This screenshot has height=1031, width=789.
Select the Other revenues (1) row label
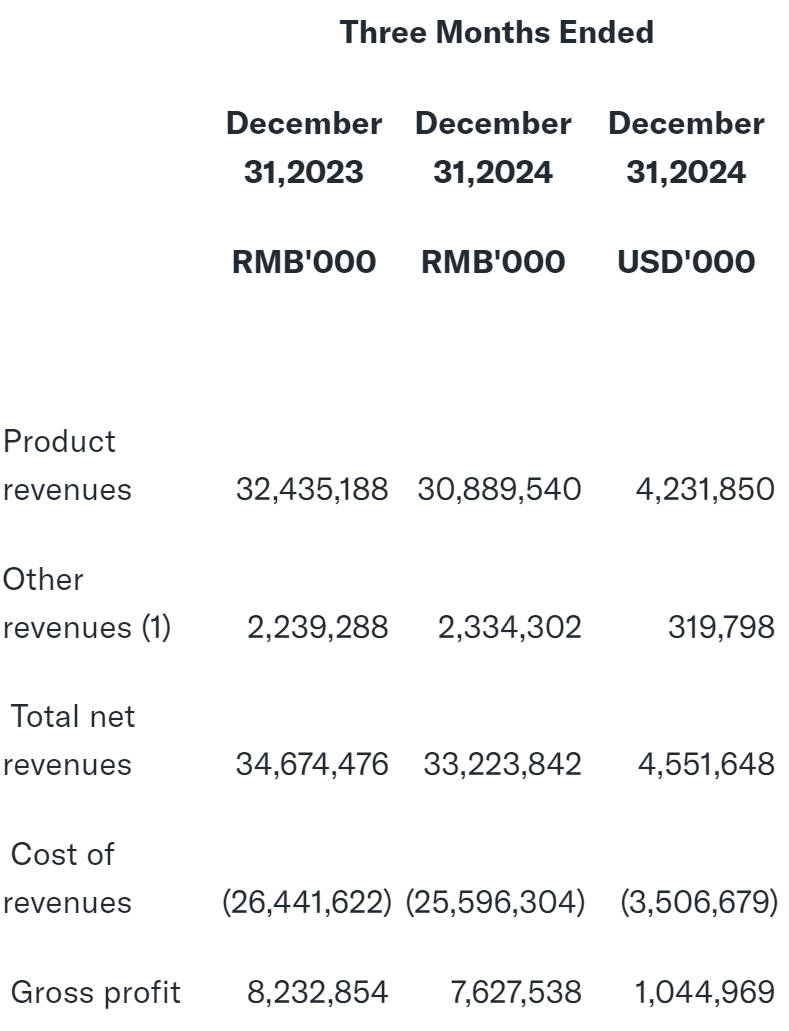coord(86,603)
